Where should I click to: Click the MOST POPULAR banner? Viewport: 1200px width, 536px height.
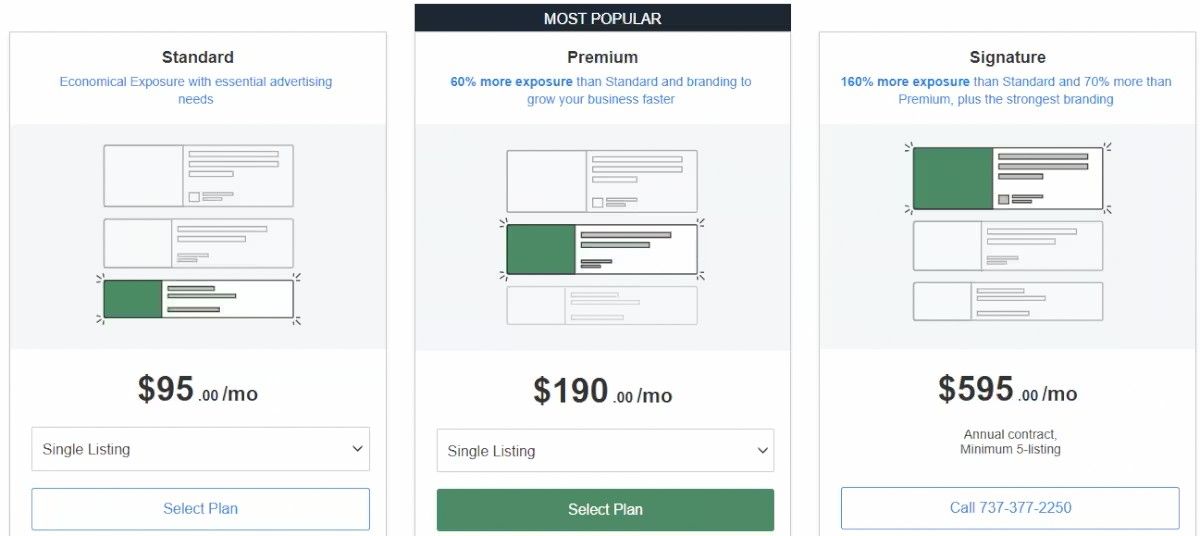pos(602,18)
